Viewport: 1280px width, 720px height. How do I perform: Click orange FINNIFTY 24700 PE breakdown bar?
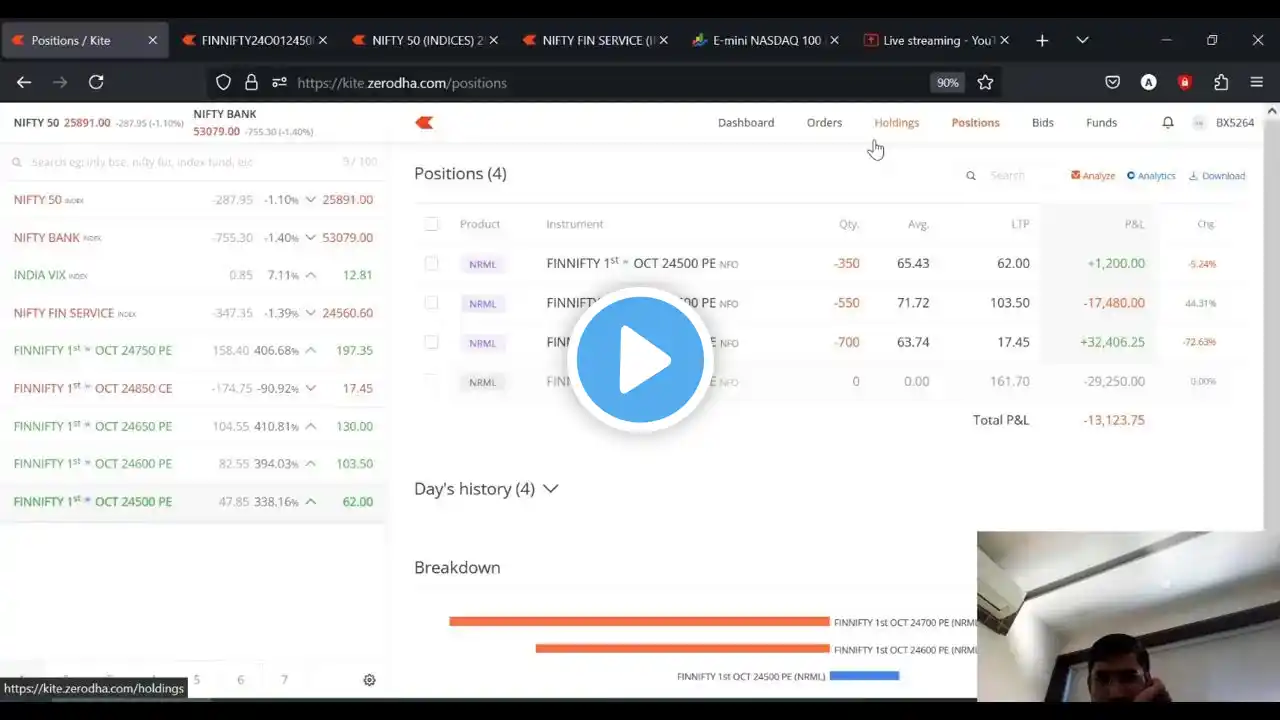pyautogui.click(x=639, y=622)
